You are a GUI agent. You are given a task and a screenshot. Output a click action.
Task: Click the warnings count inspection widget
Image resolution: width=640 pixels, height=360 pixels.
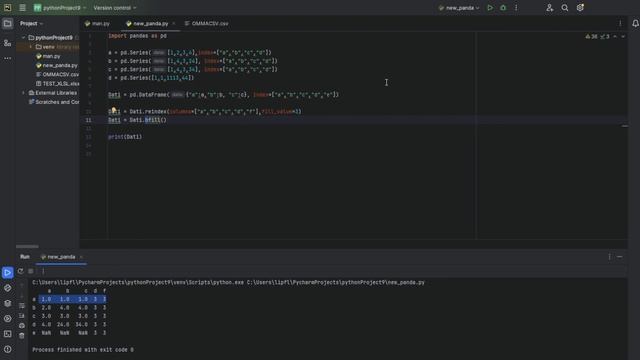597,37
